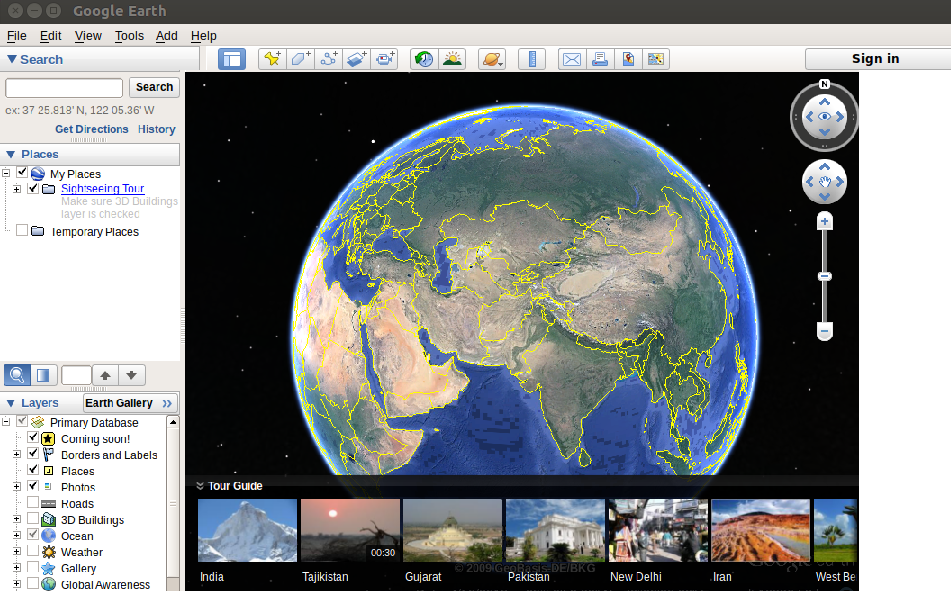Expand Sightseeing Tour folder
Viewport: 951px width, 591px height.
(17, 189)
